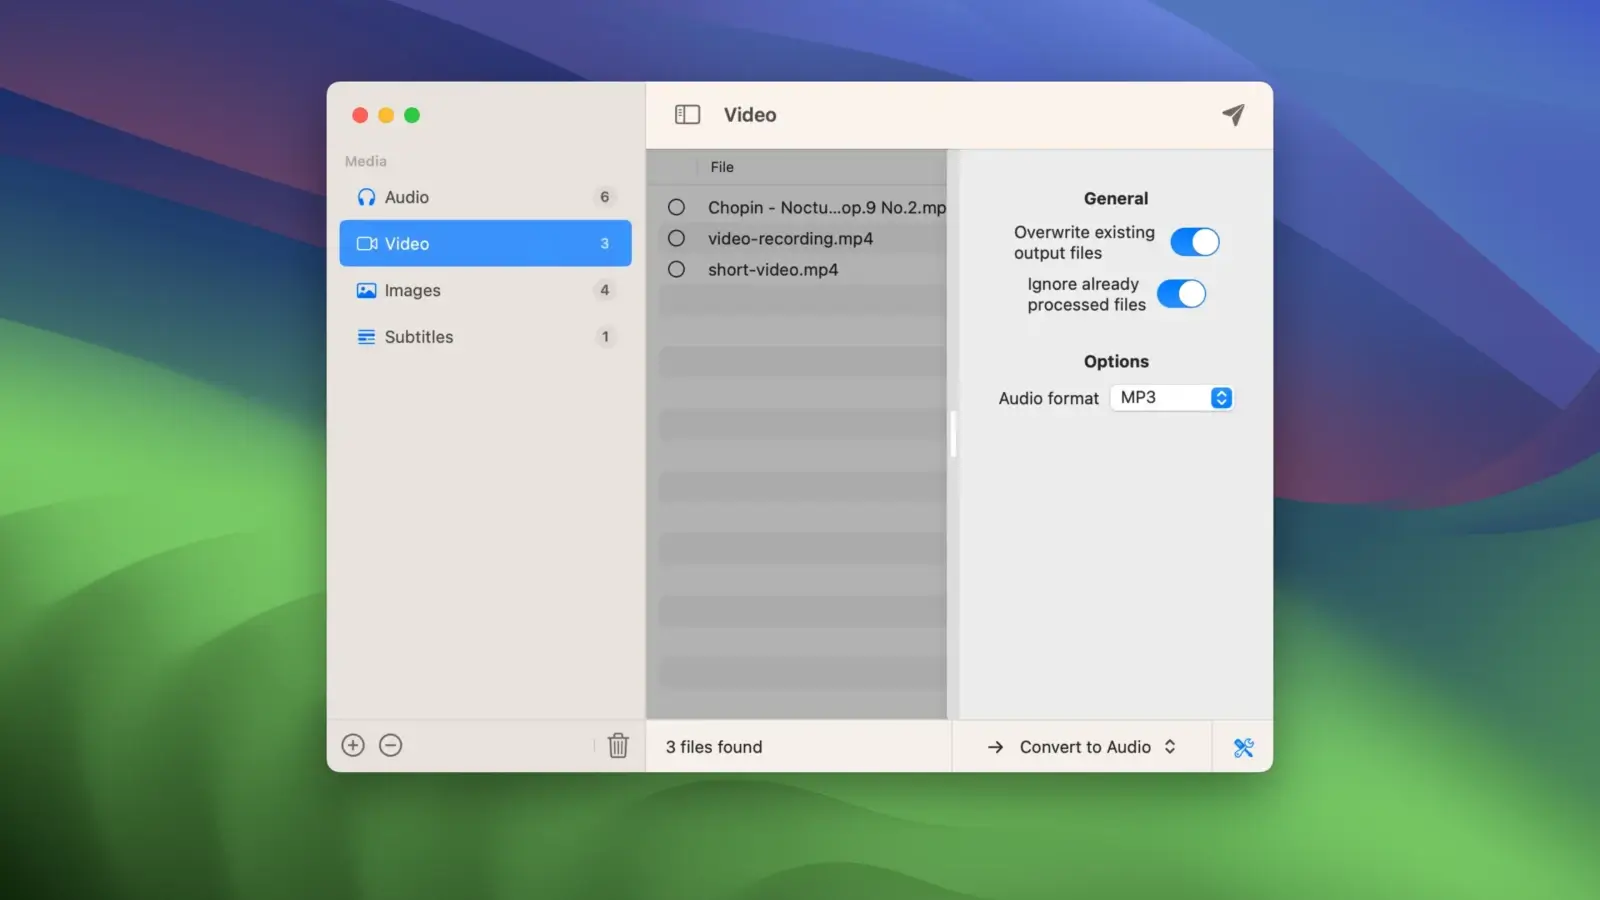Click the trash can icon
Image resolution: width=1600 pixels, height=900 pixels.
point(618,746)
